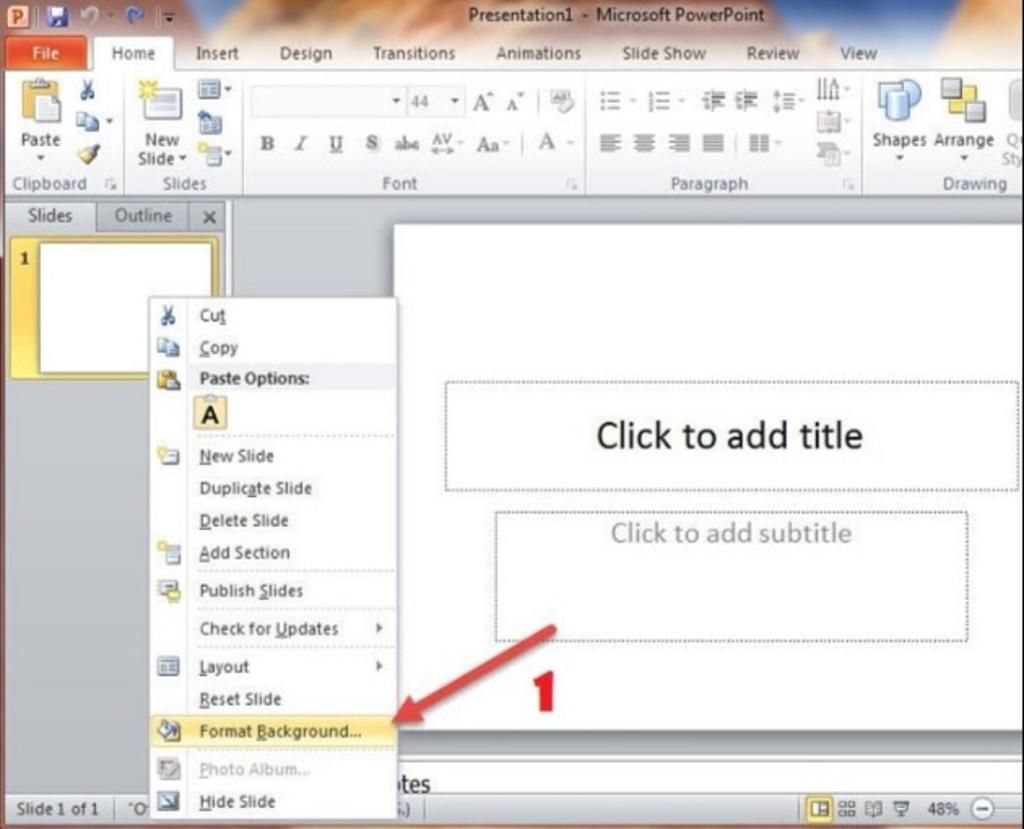Click the New Slide icon
Screen dimensions: 1024x829
point(161,102)
